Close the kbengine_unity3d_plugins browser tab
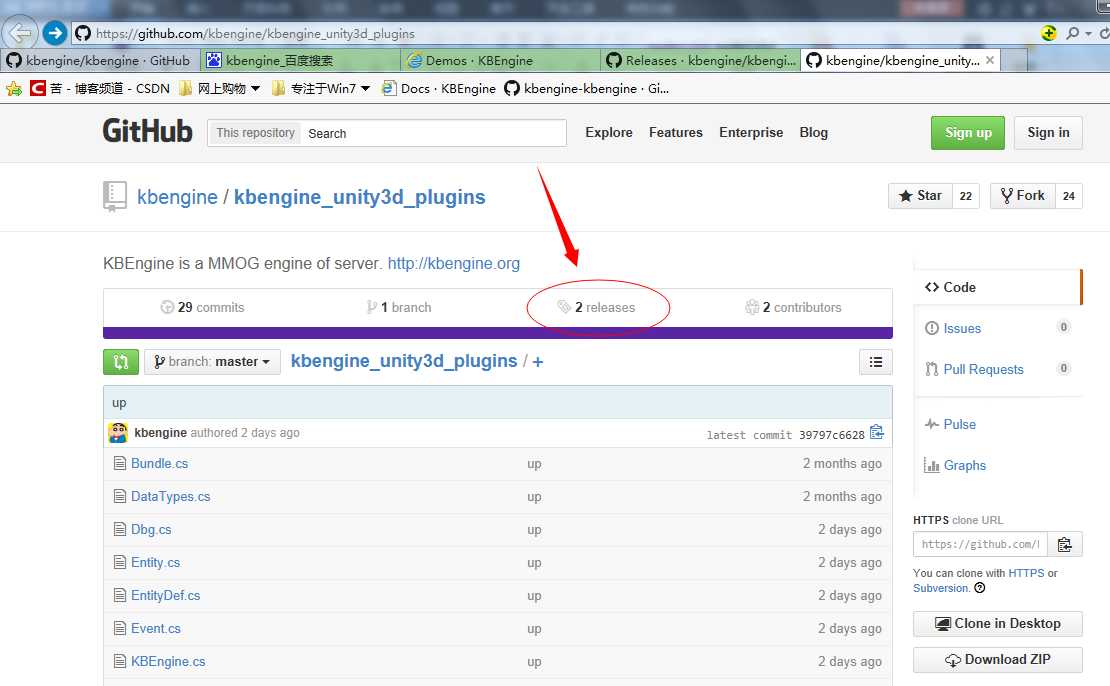Image resolution: width=1110 pixels, height=686 pixels. pyautogui.click(x=990, y=60)
